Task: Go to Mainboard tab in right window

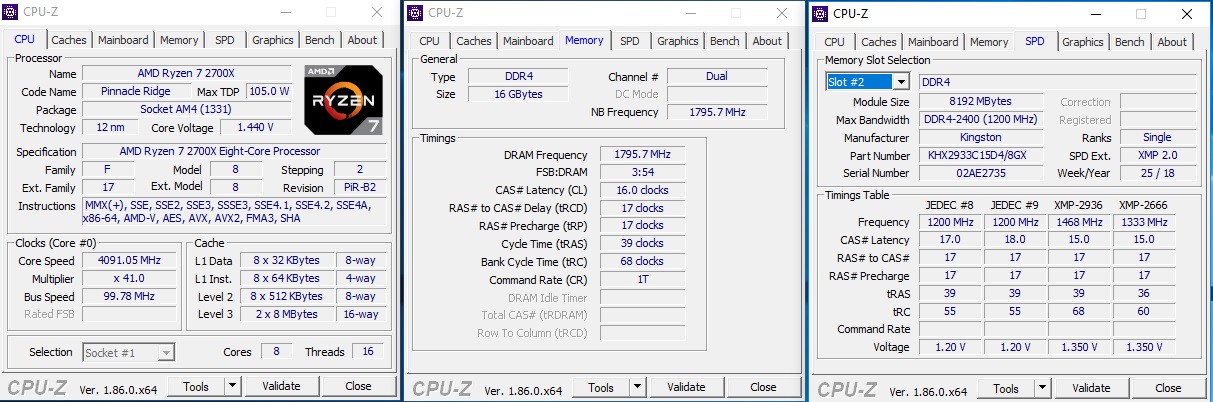Action: 934,42
